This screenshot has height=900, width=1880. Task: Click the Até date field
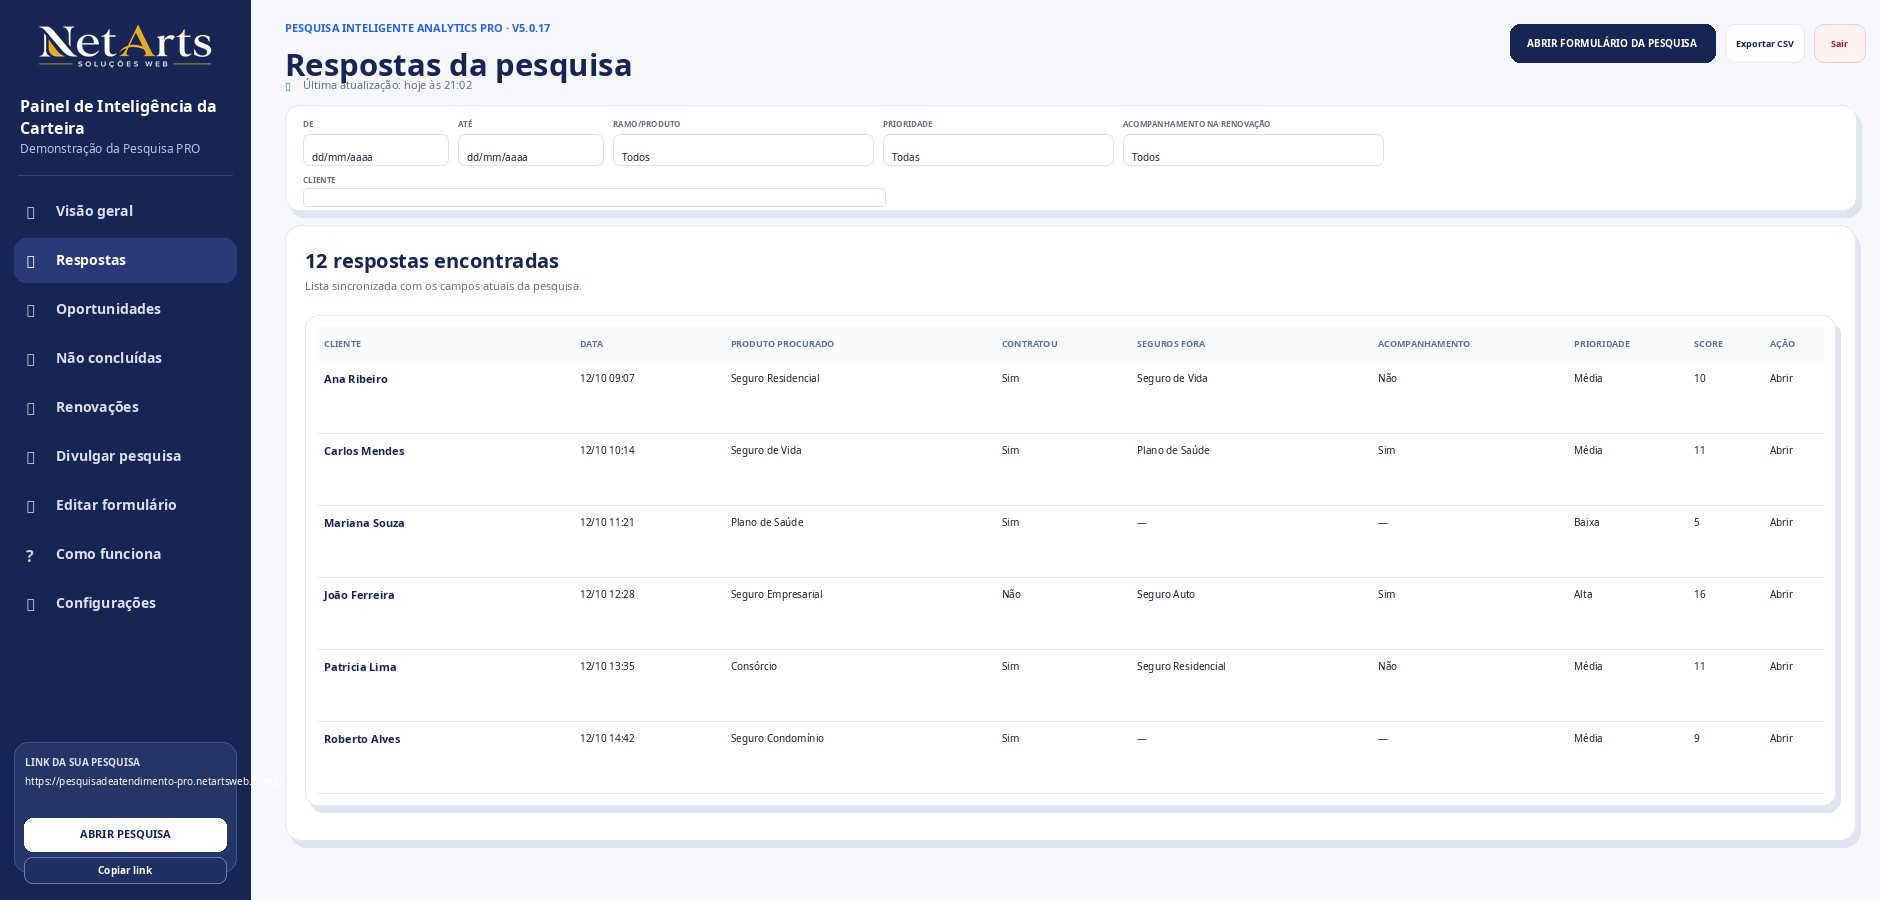(531, 150)
